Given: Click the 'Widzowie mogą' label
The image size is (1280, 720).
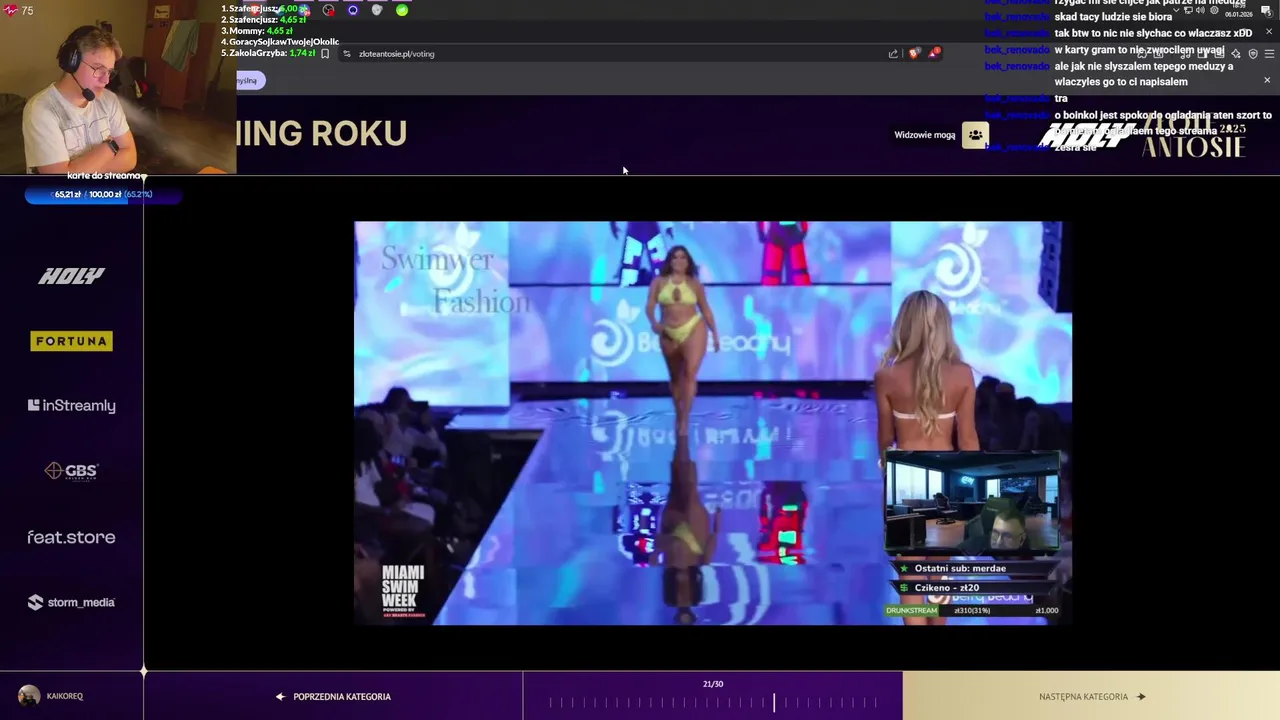Looking at the screenshot, I should [x=924, y=135].
